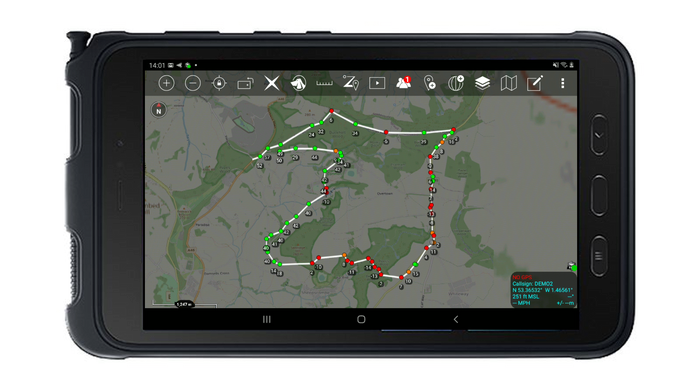
Task: Tap the Android back arrow
Action: coord(456,319)
